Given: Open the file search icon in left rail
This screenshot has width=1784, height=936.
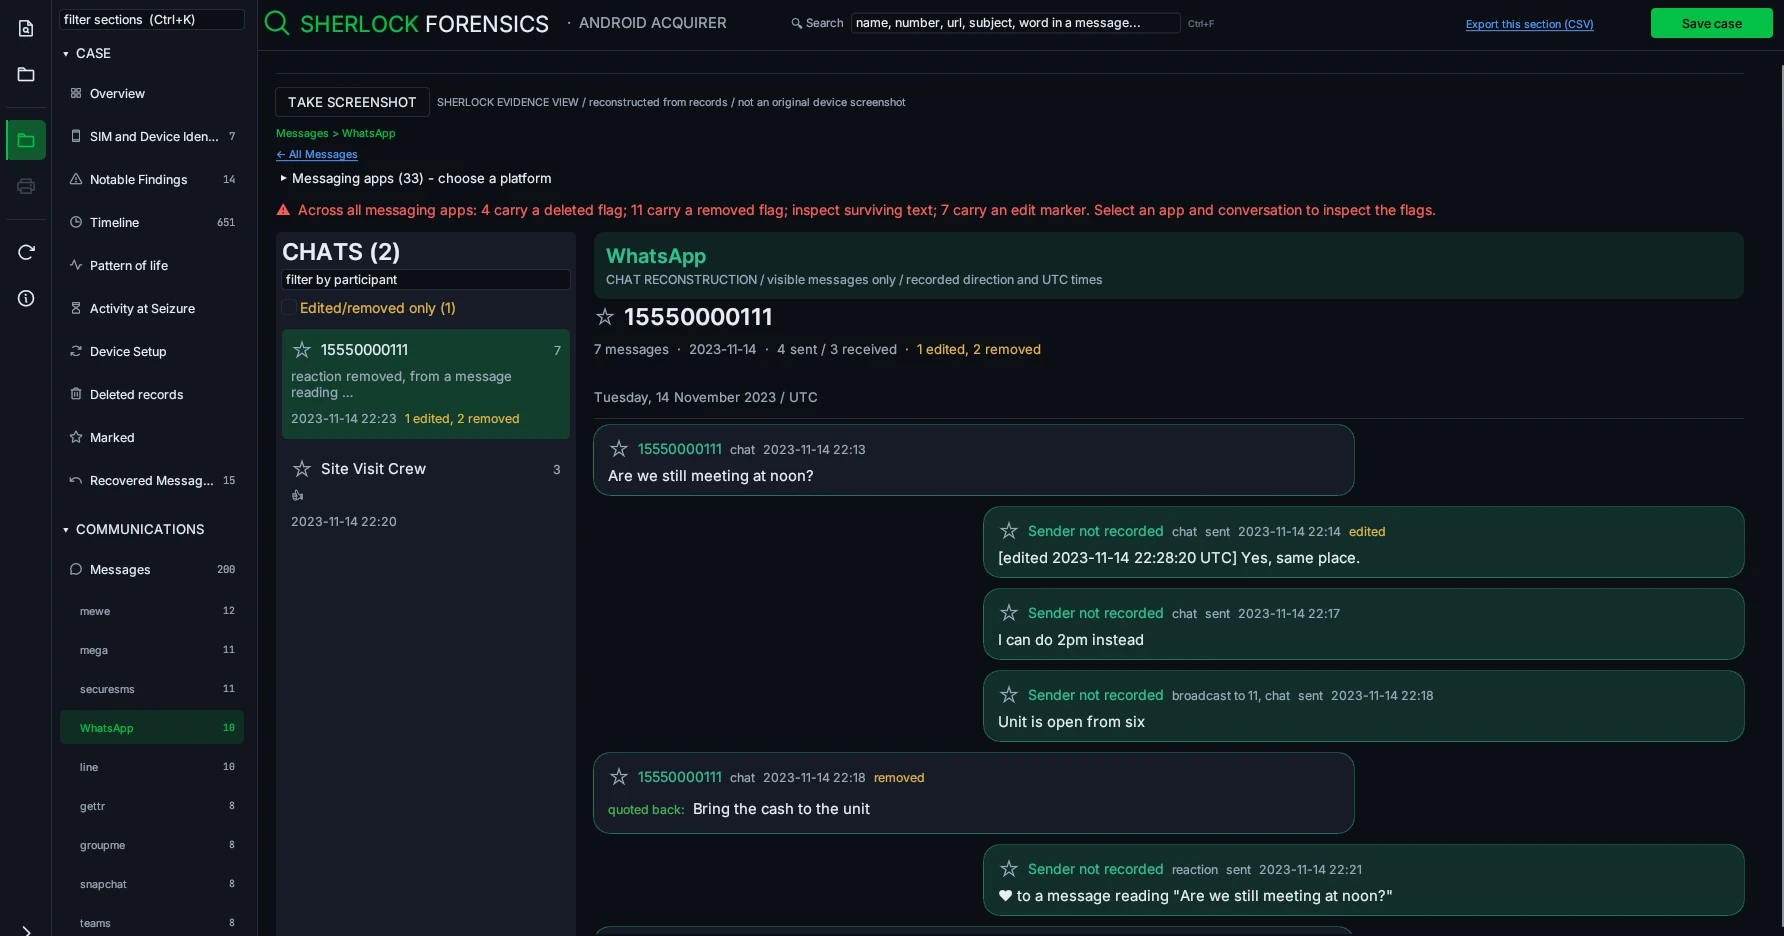Looking at the screenshot, I should pos(26,29).
